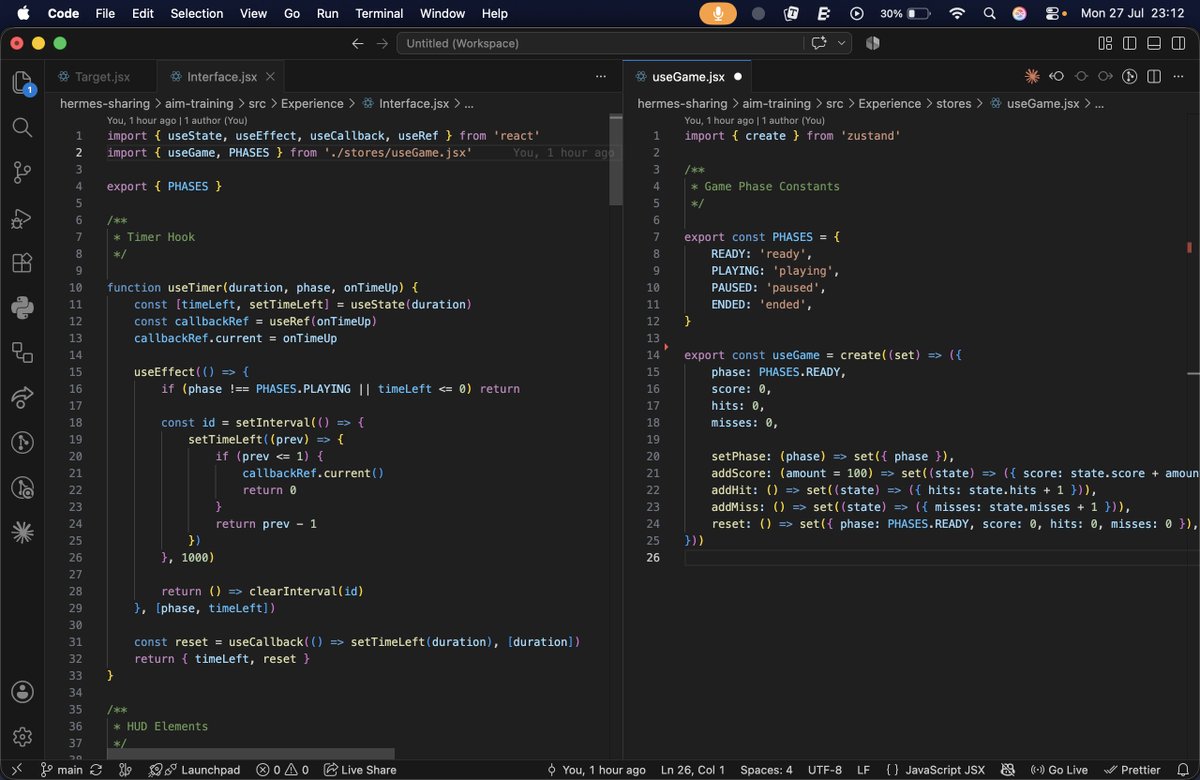Click the orange Claude icon in editor toolbar
Viewport: 1200px width, 780px height.
(1033, 76)
